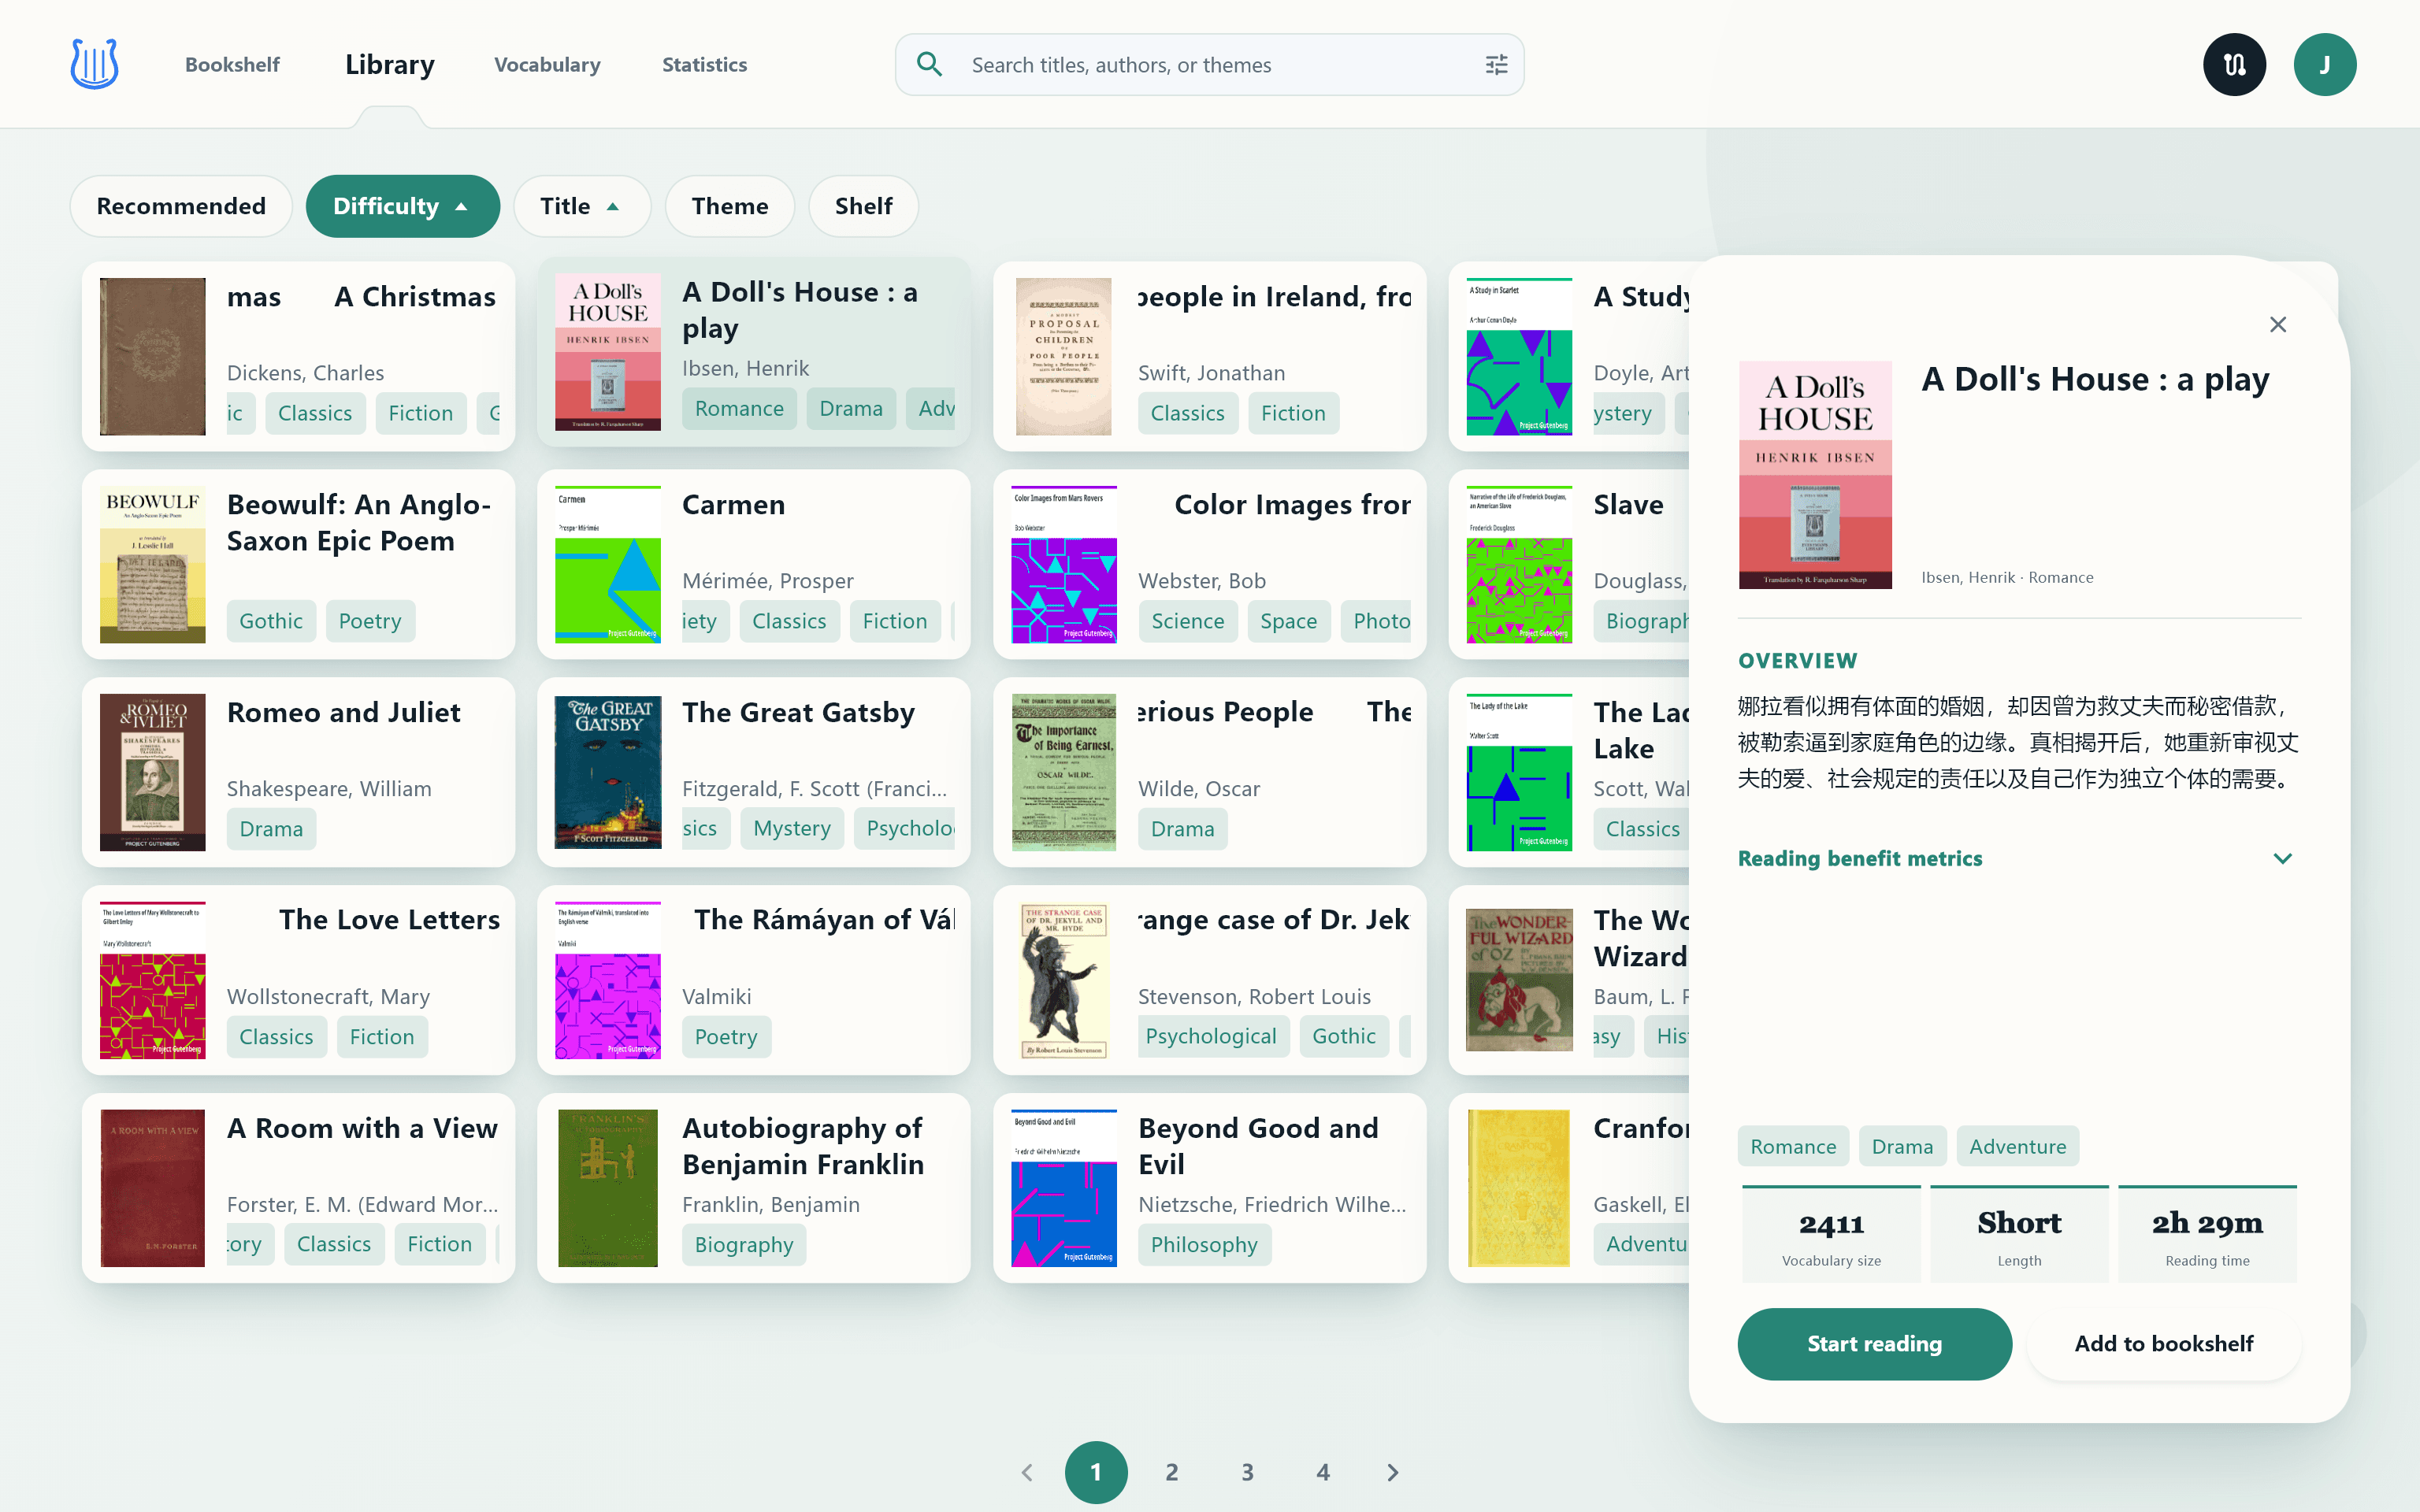Open The Great Gatsby cover thumbnail
The width and height of the screenshot is (2420, 1512).
point(608,772)
